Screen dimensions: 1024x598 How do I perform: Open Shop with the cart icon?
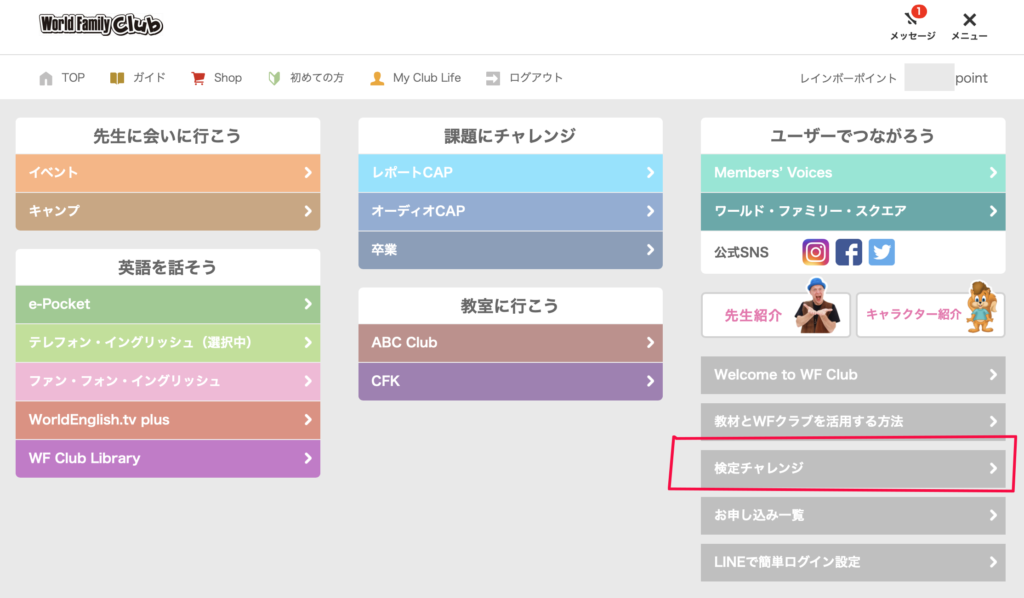(x=198, y=78)
